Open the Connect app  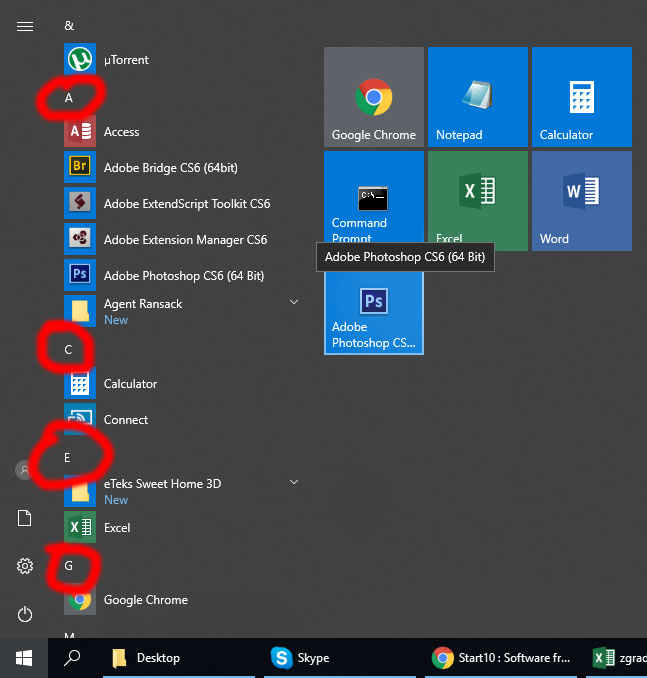point(182,419)
